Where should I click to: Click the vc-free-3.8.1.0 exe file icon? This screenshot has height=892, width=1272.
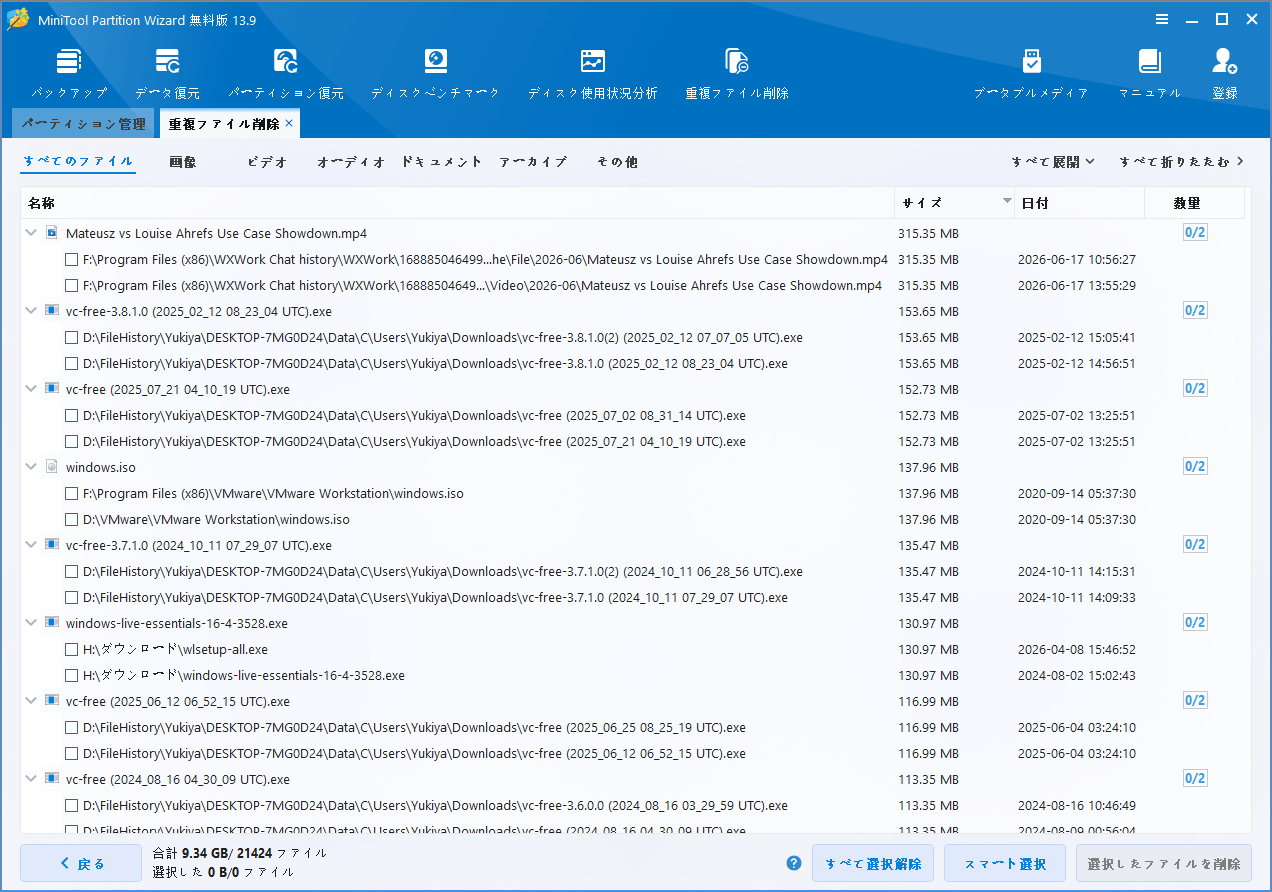(x=52, y=311)
